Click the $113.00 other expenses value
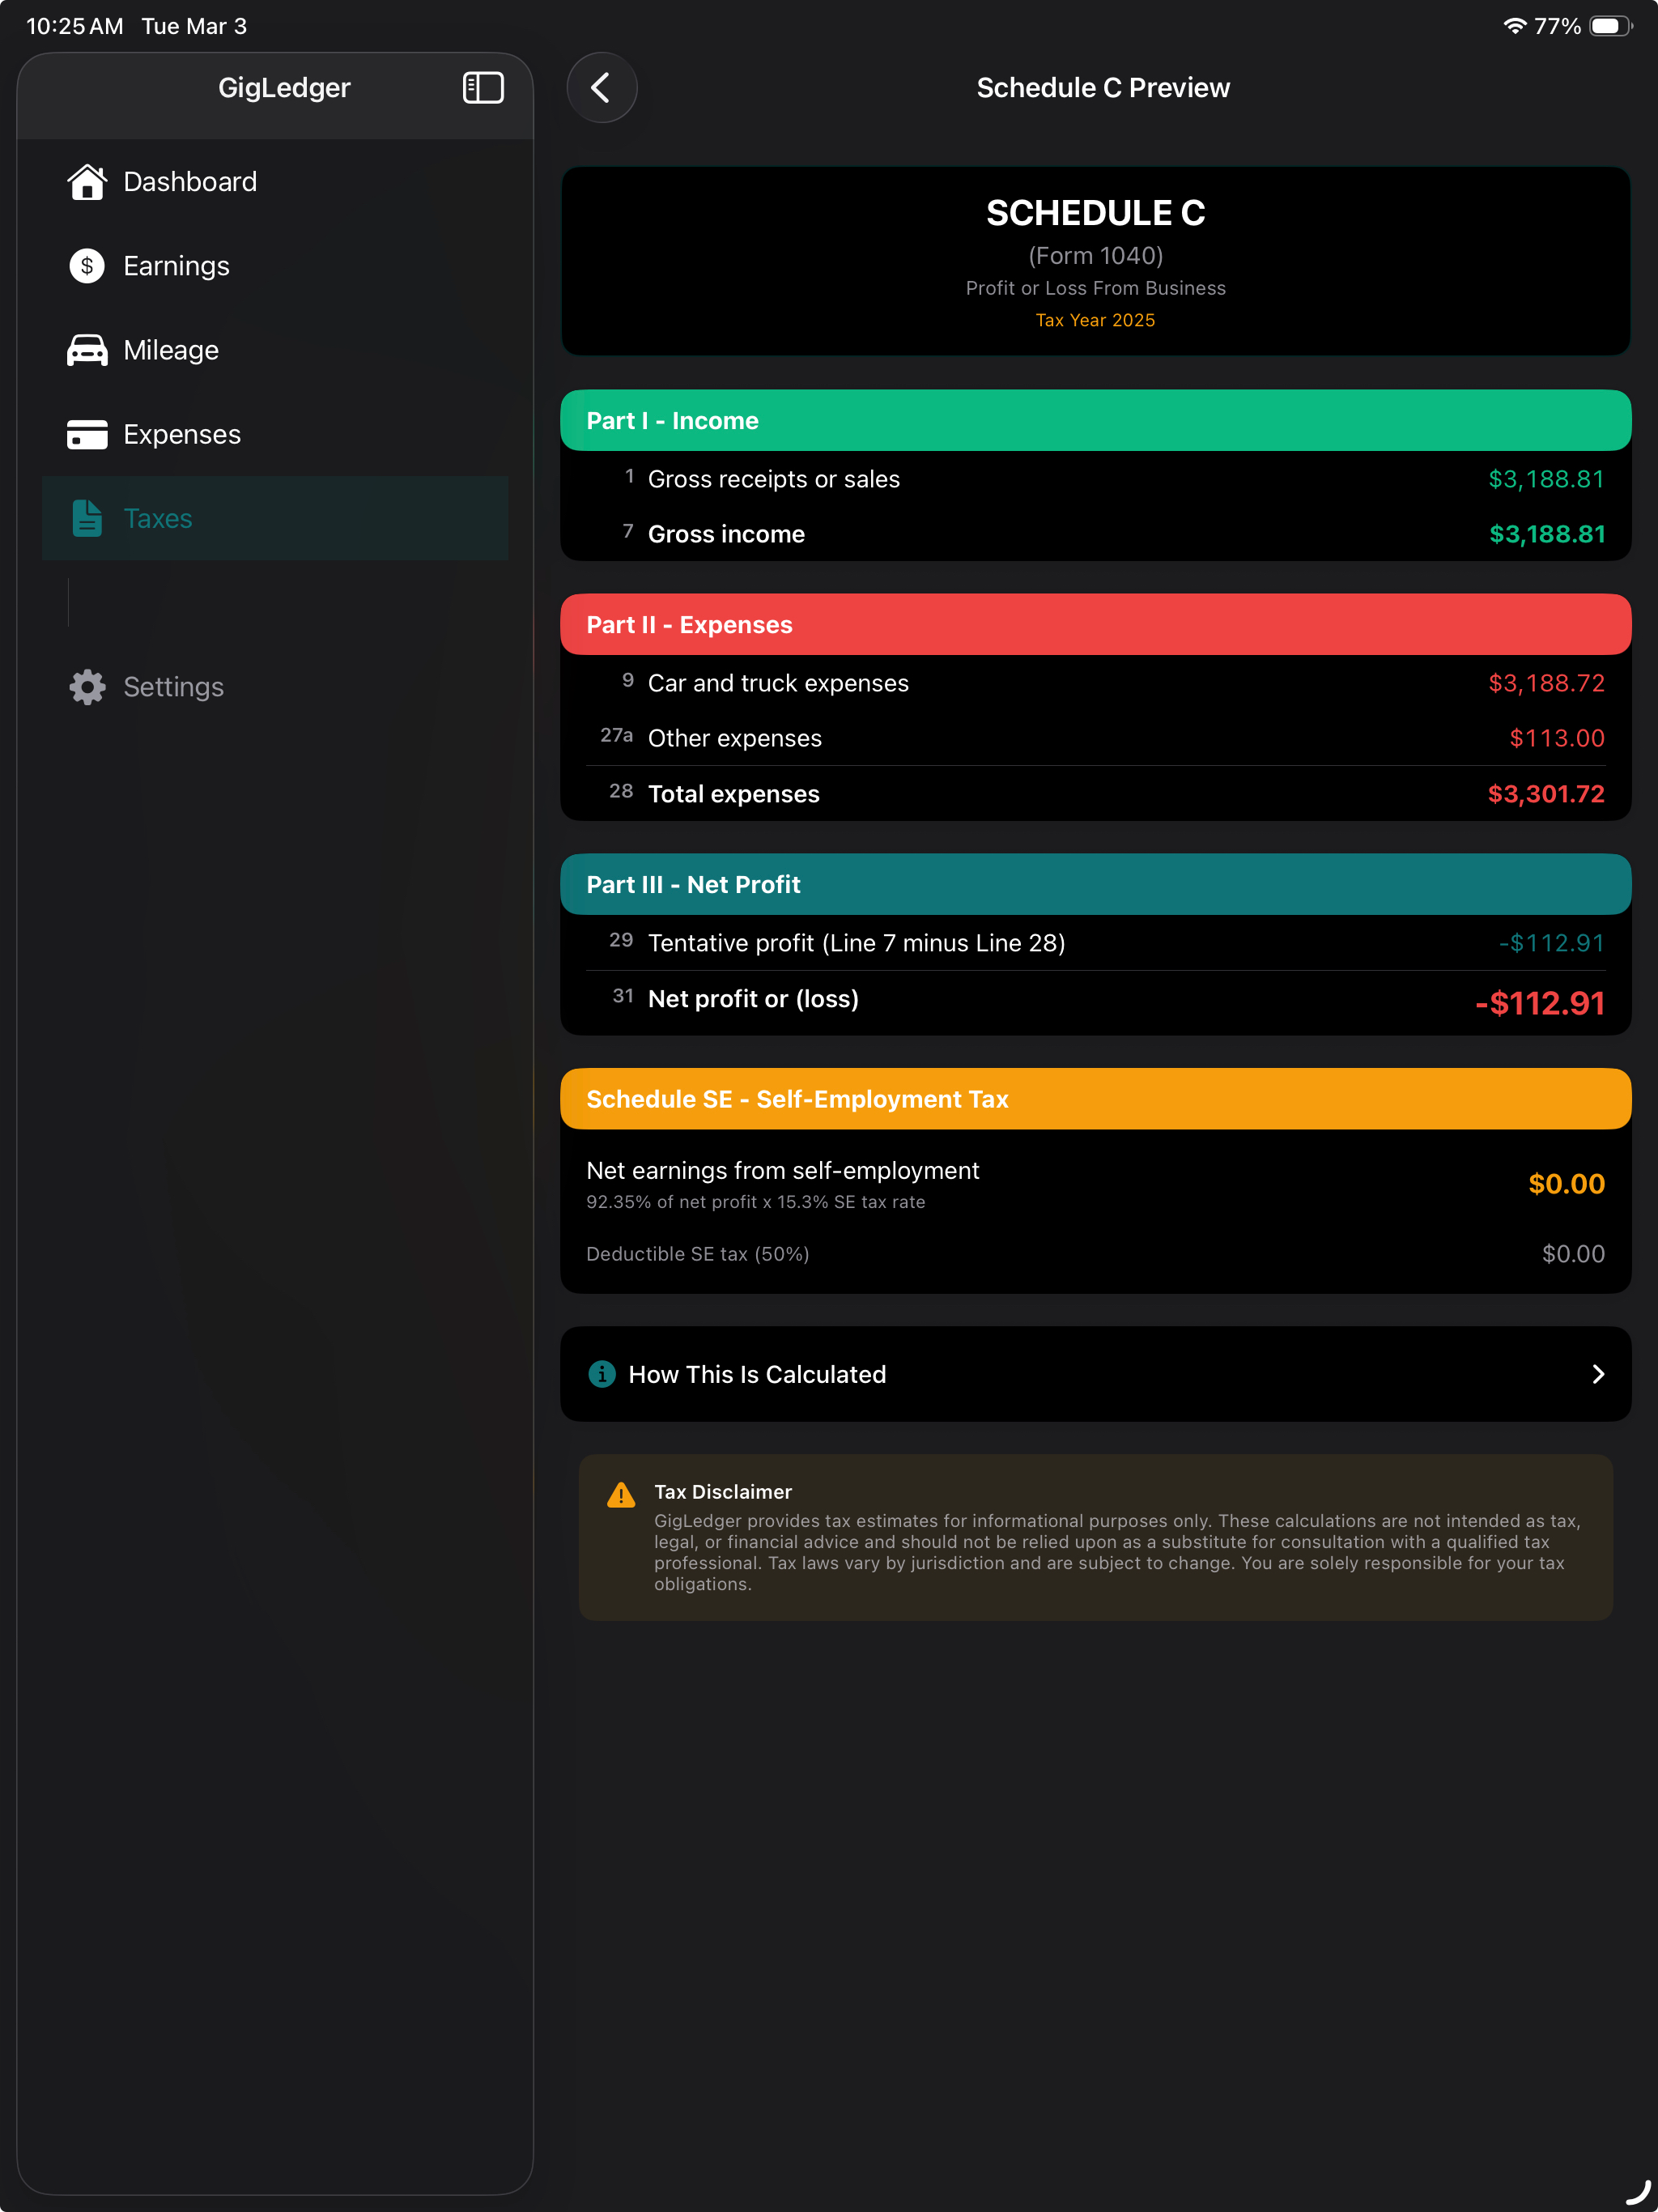The image size is (1658, 2212). [1557, 738]
